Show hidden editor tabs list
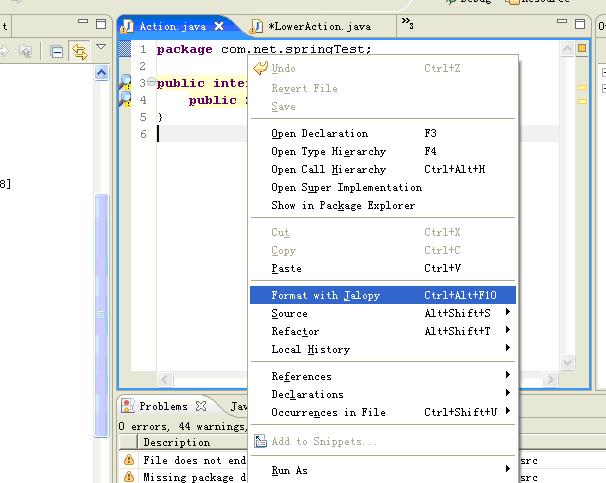 [x=407, y=23]
